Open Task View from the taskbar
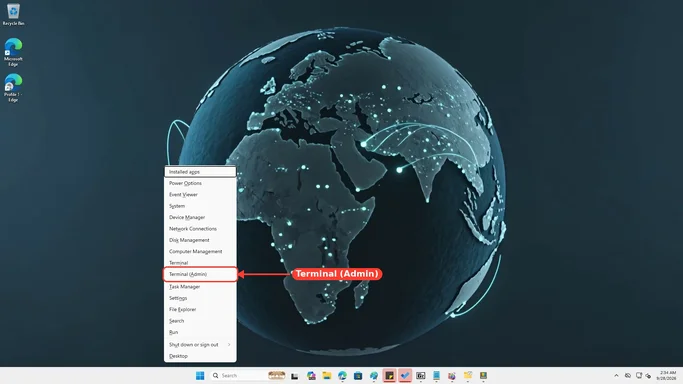Screen dimensions: 683x384 point(295,376)
